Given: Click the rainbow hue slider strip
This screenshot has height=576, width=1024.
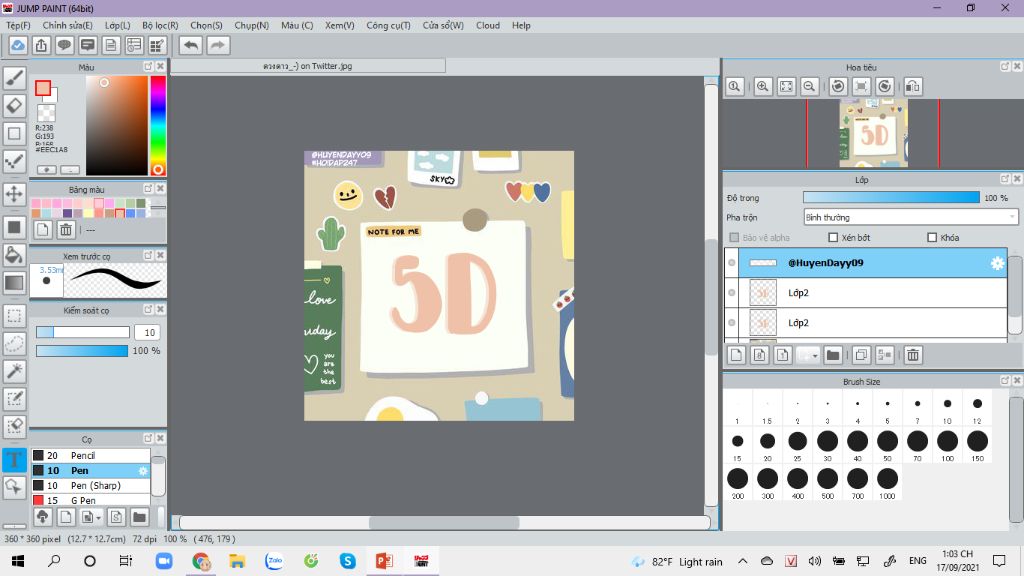Looking at the screenshot, I should [157, 120].
